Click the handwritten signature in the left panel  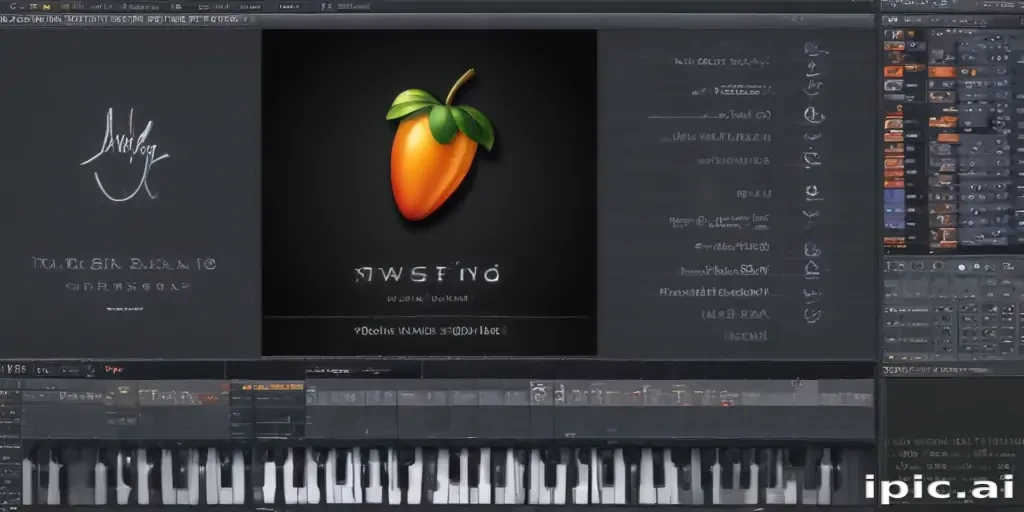124,155
